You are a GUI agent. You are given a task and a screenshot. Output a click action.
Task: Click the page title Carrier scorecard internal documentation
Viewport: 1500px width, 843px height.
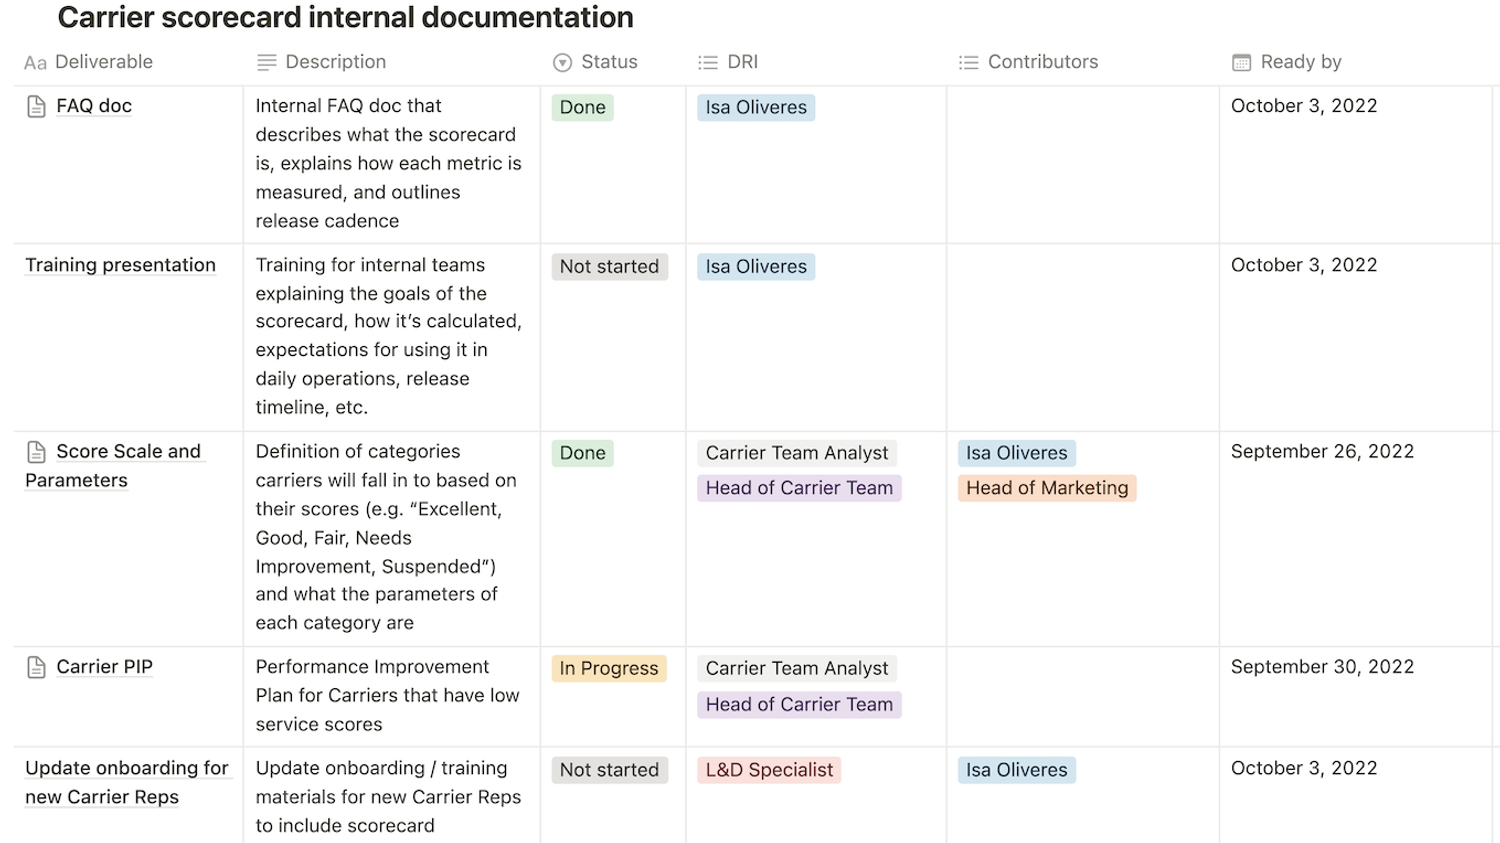pyautogui.click(x=345, y=17)
